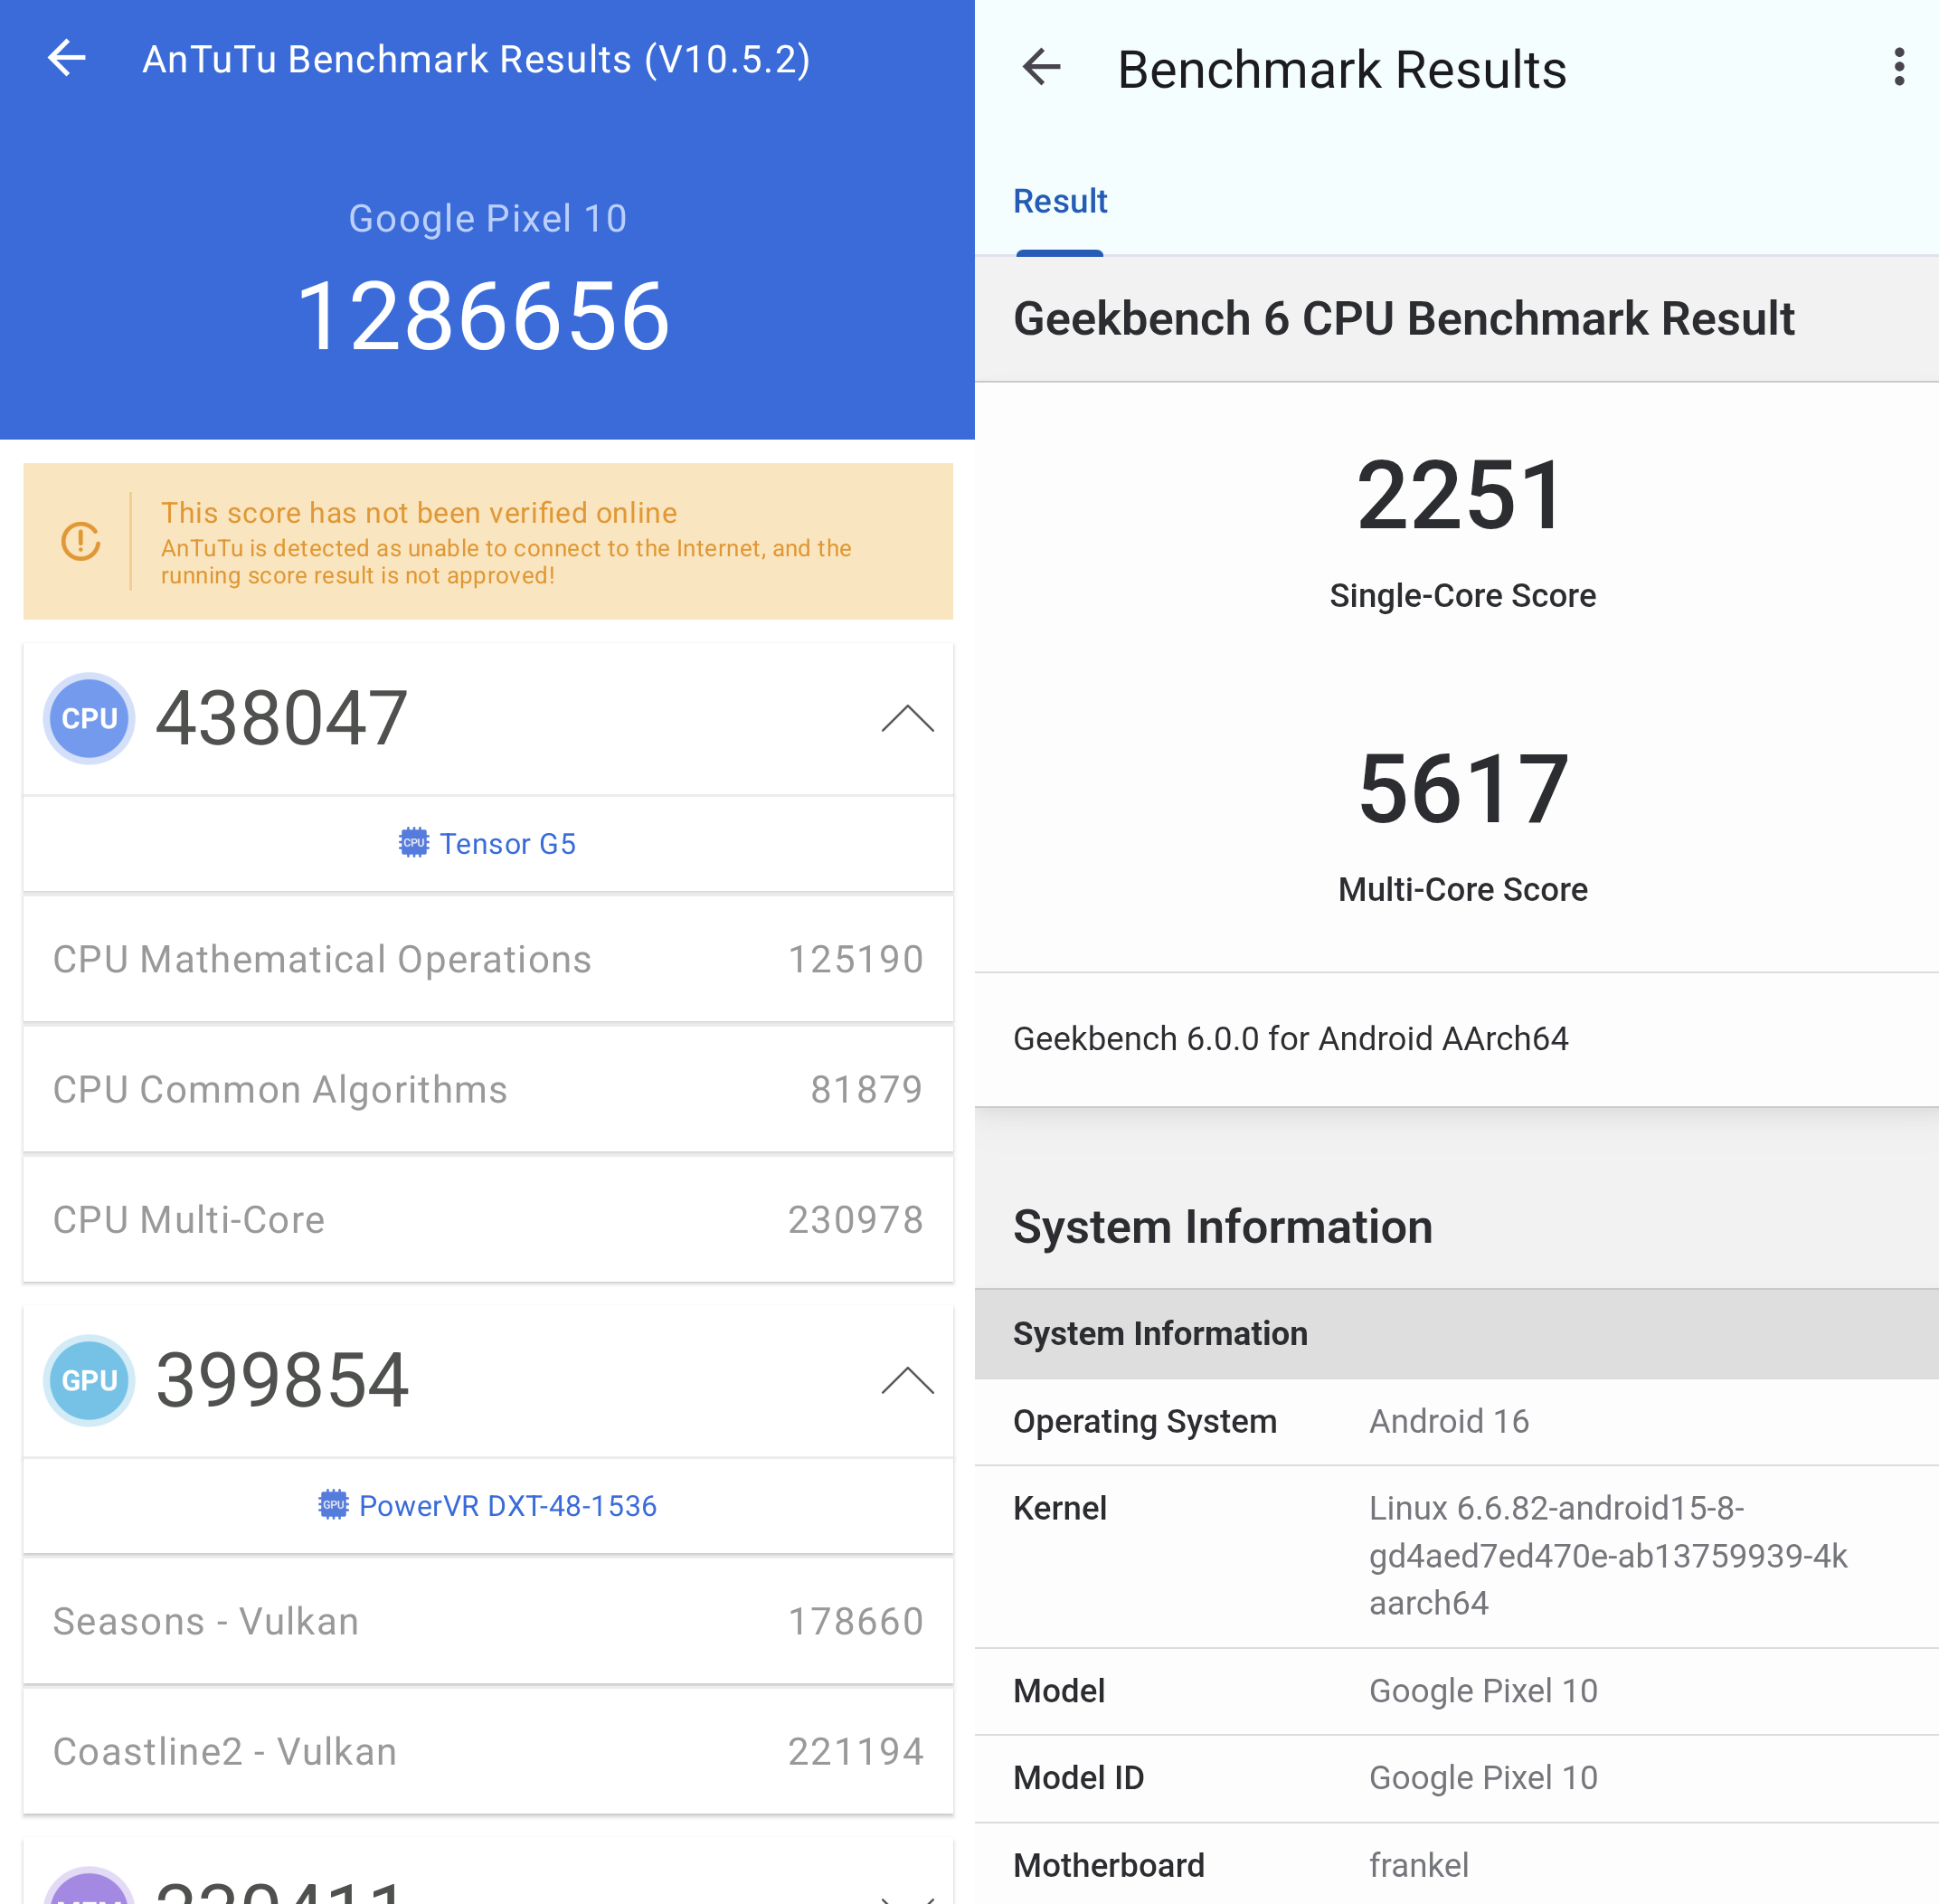
Task: Click the Seasons - Vulkan row
Action: (488, 1622)
